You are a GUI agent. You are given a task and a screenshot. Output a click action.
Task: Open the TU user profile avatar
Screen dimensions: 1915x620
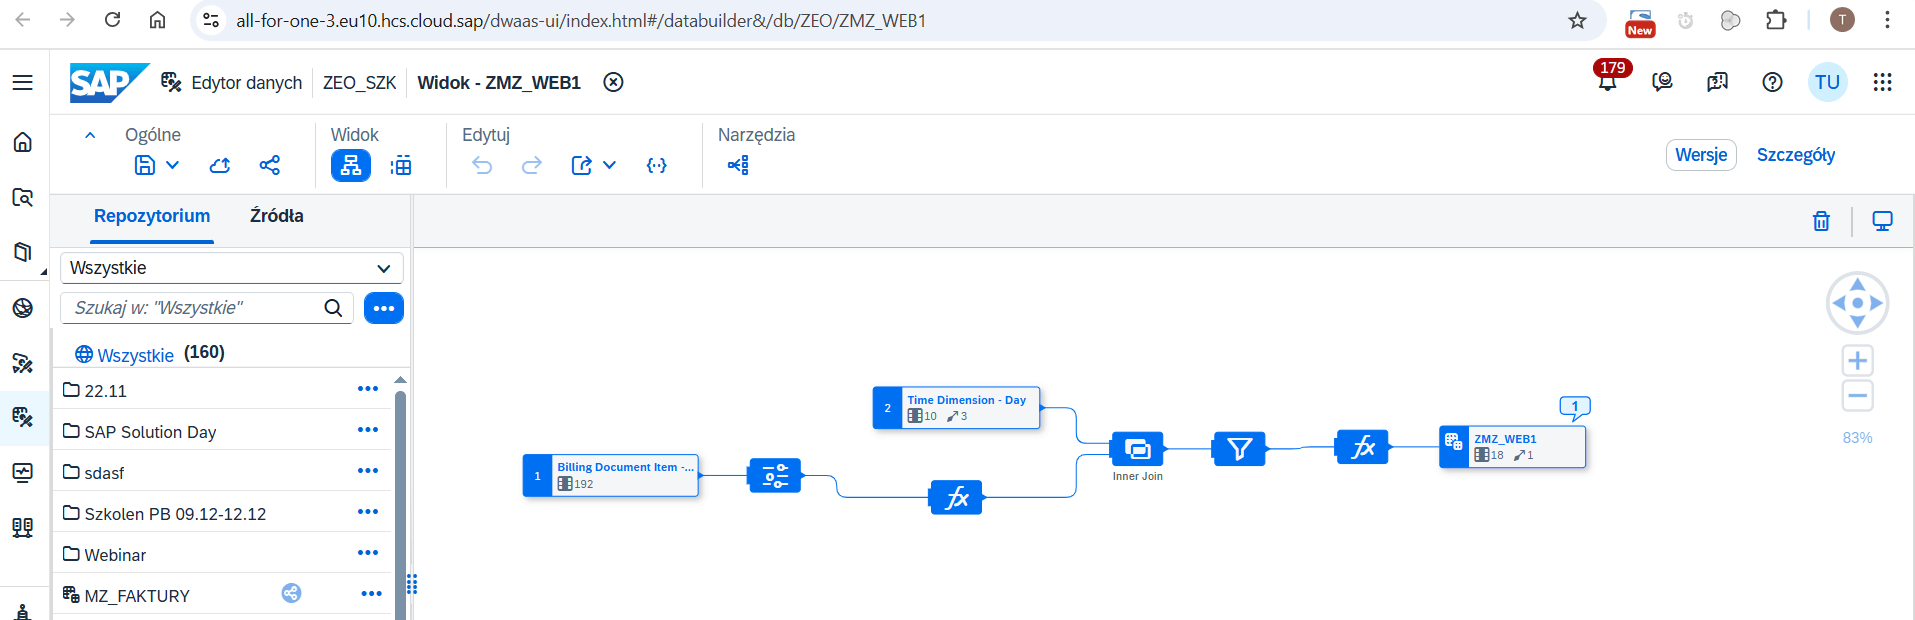pyautogui.click(x=1827, y=83)
